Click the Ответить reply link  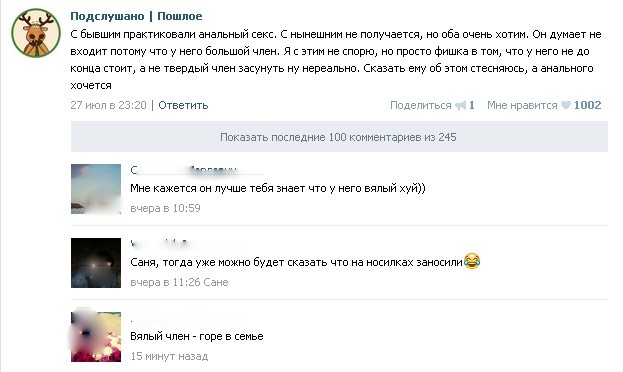pos(183,105)
